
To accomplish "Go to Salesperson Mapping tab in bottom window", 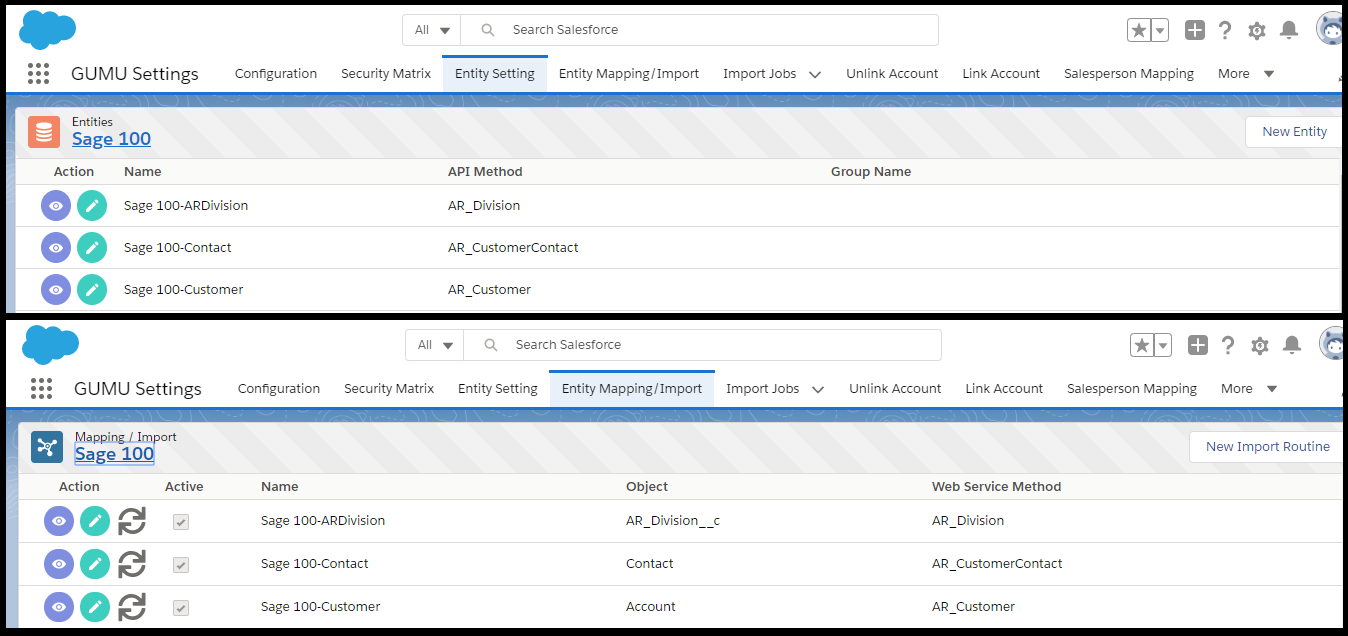I will [x=1132, y=389].
